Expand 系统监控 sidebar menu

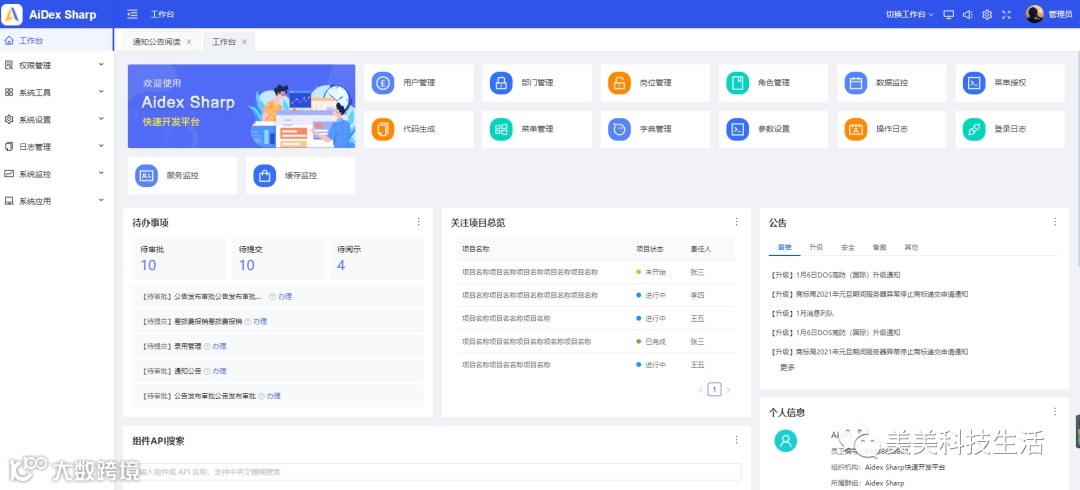pyautogui.click(x=56, y=174)
